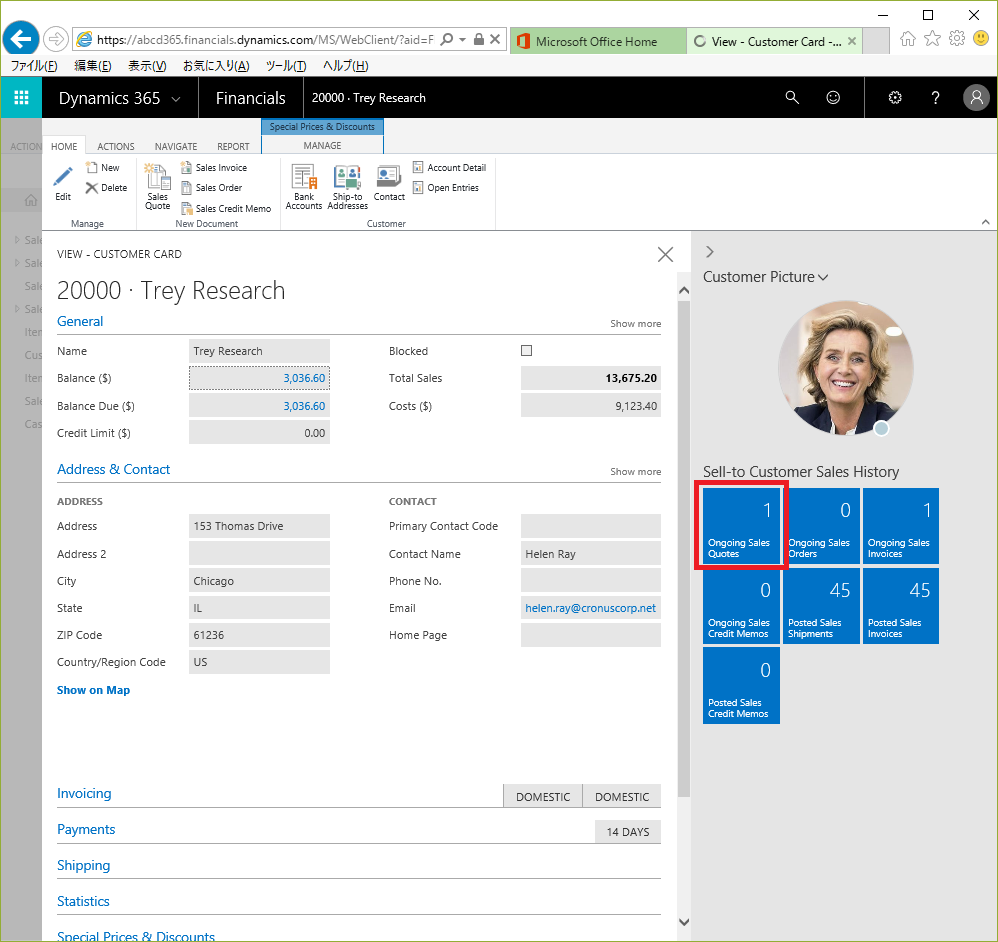Show more fields in Address & Contact
Viewport: 998px width, 942px height.
[x=635, y=472]
